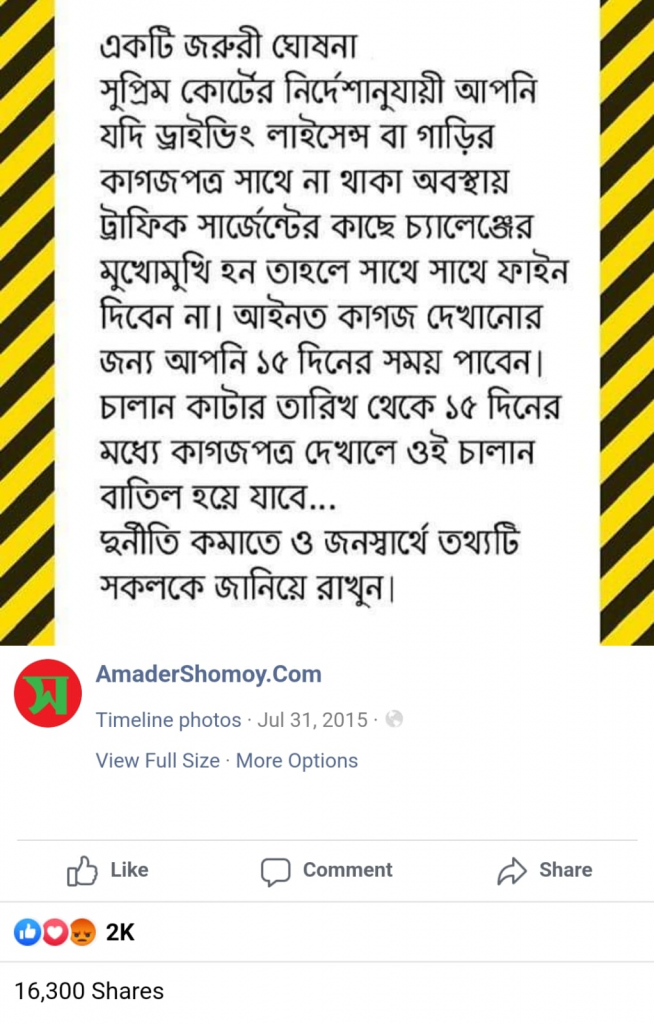Click the Jul 31, 2015 post date
The width and height of the screenshot is (654, 1024).
pyautogui.click(x=312, y=720)
